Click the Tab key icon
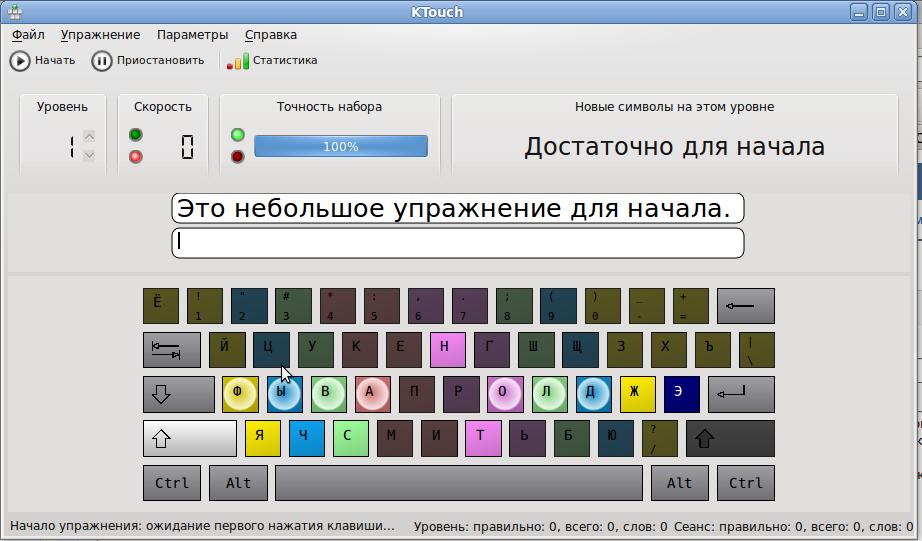The height and width of the screenshot is (541, 922). 172,350
